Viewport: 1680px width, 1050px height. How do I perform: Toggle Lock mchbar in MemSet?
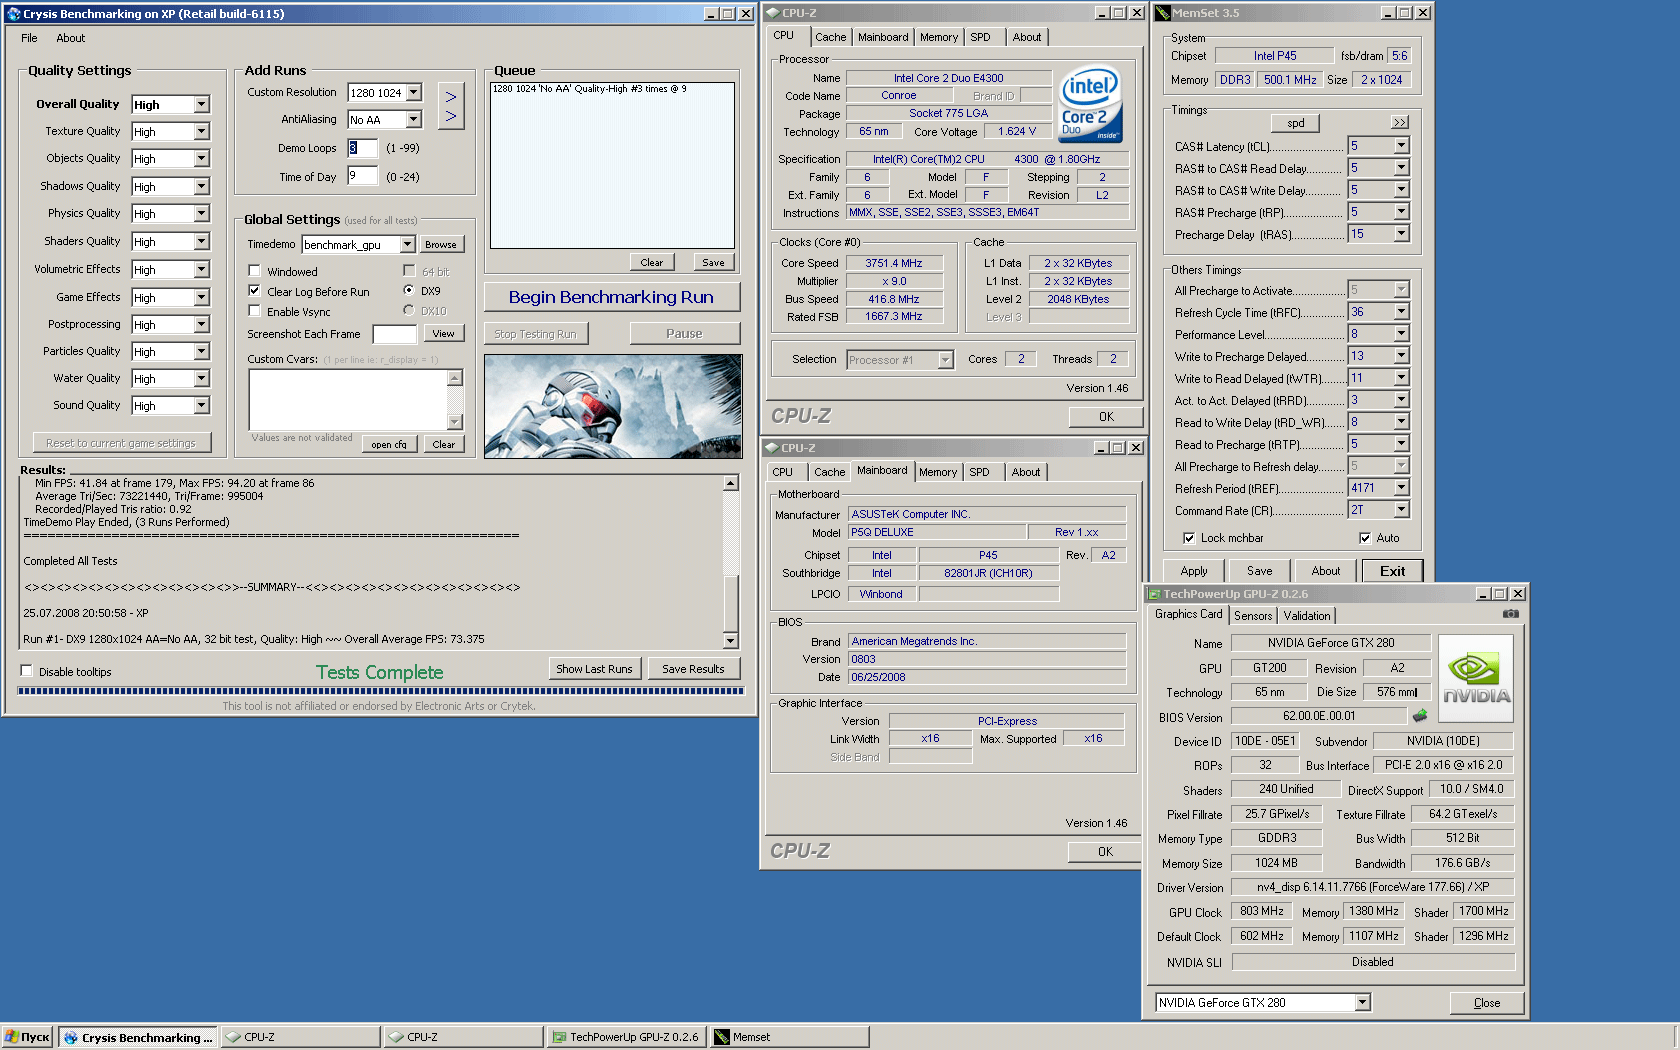coord(1189,538)
